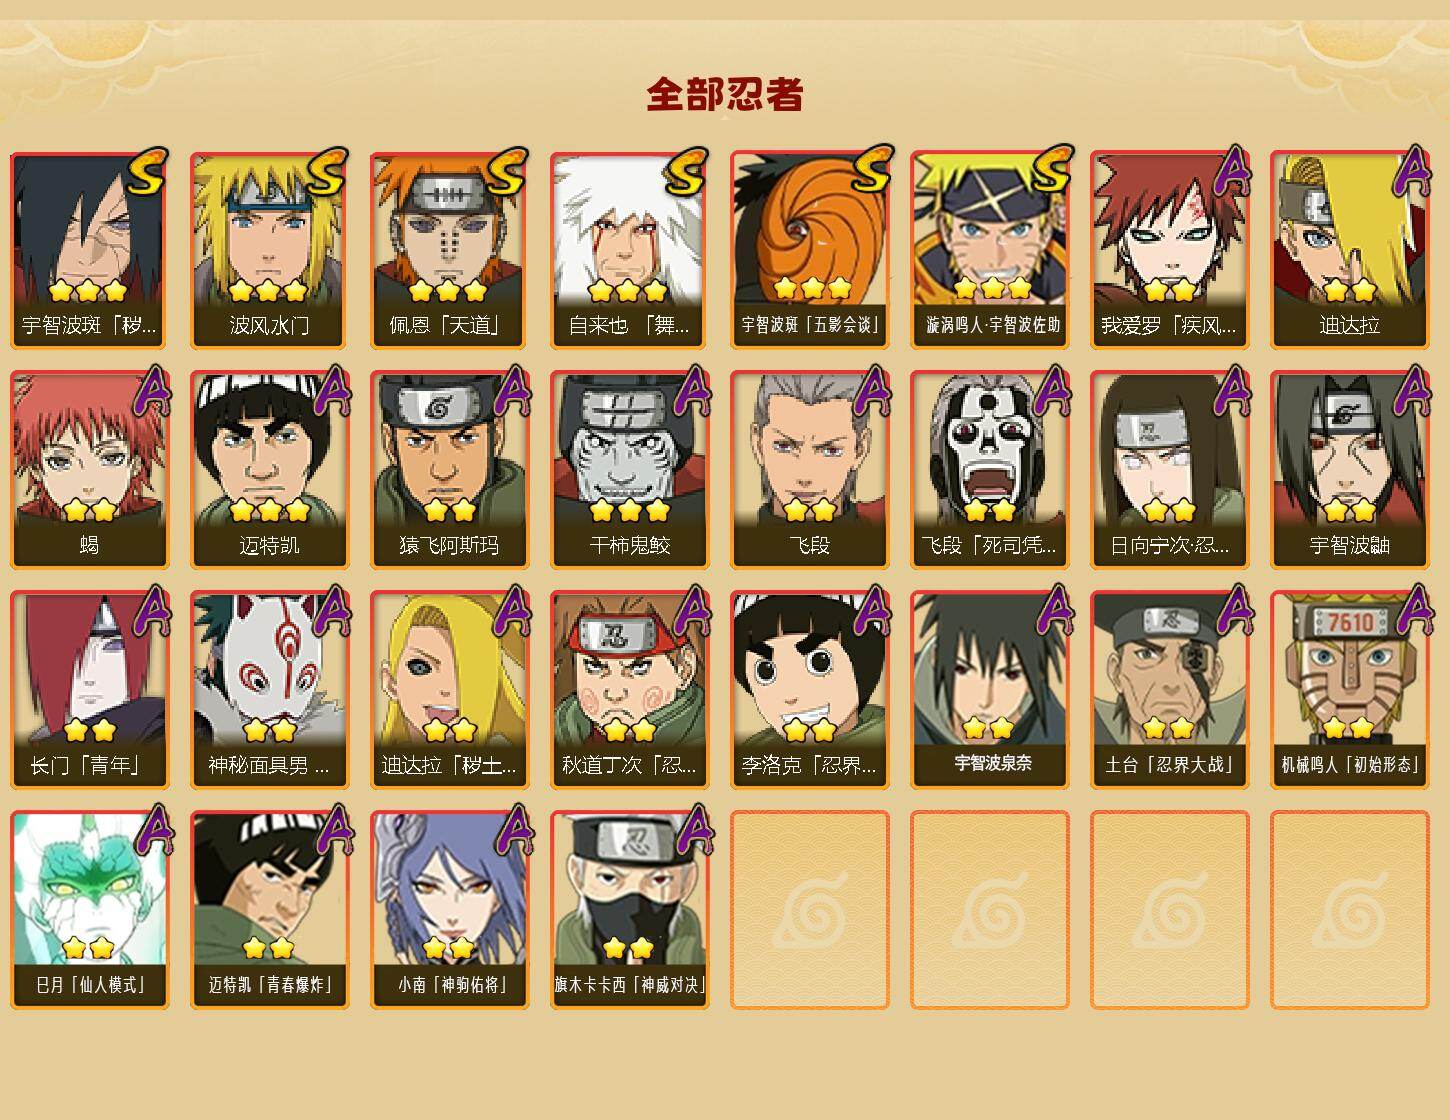Select the 迈特凯 ninja card

coord(270,470)
